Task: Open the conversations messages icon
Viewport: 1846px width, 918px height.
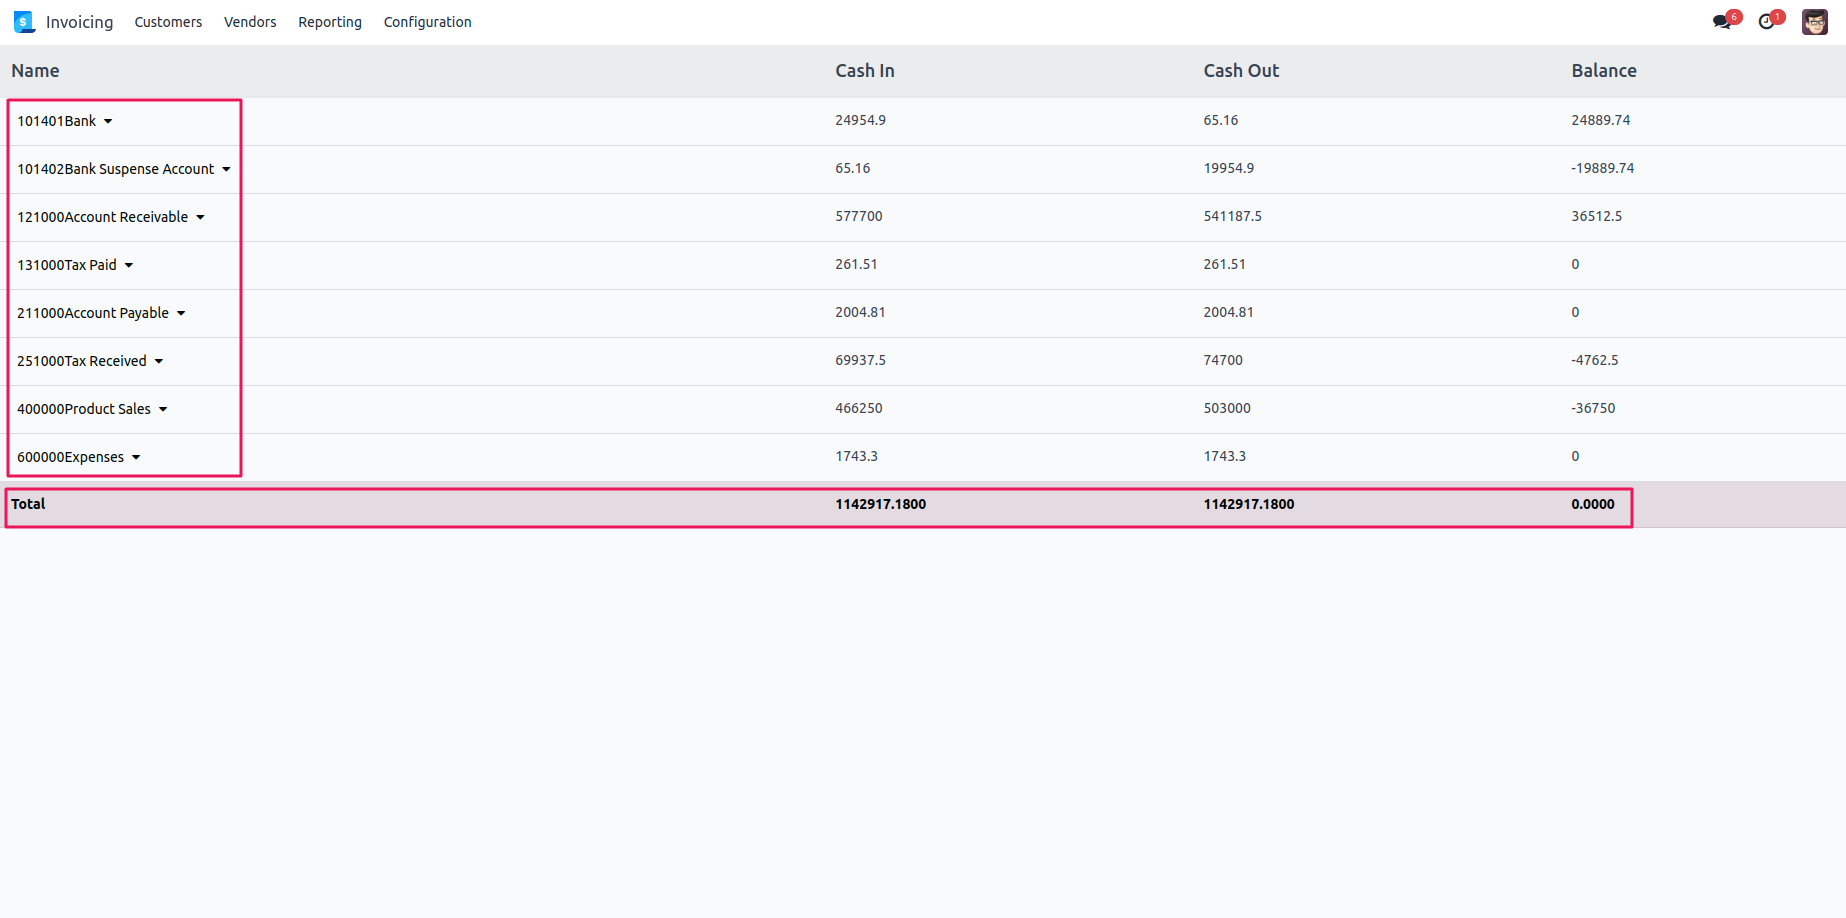Action: pyautogui.click(x=1722, y=22)
